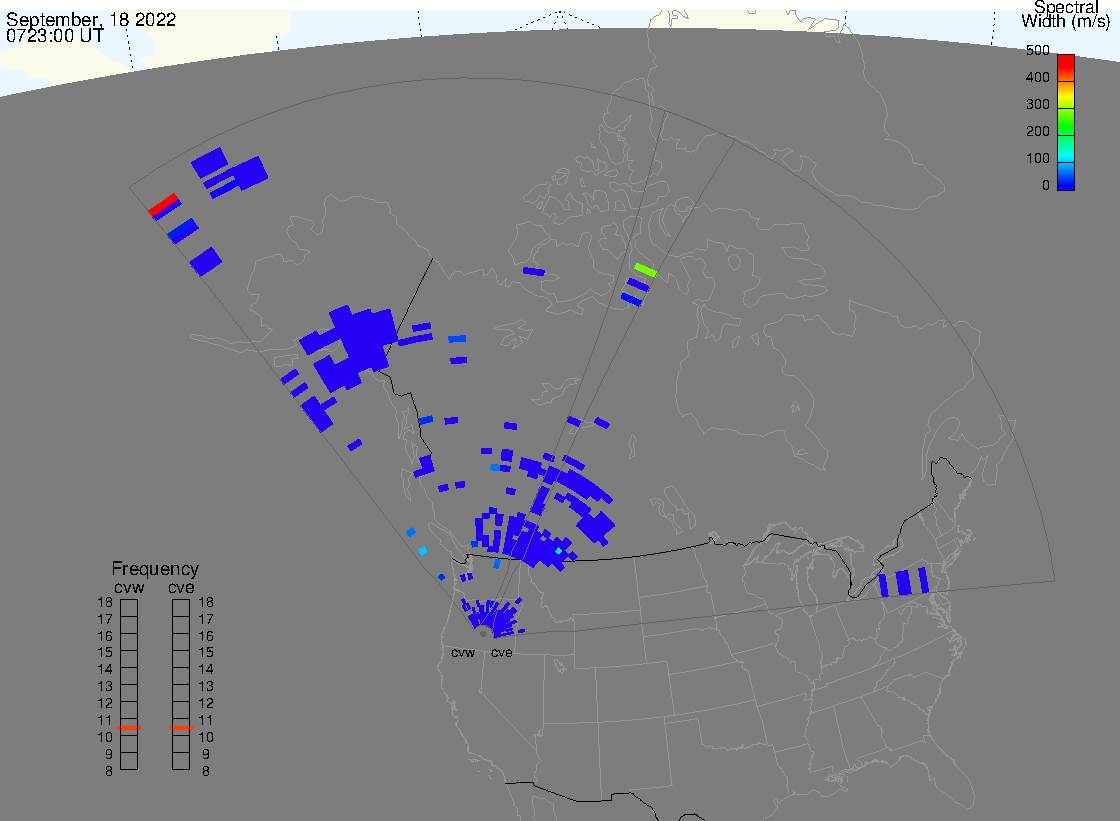Click the red high spectral width cell
Screen dimensions: 1120x821
coord(163,204)
